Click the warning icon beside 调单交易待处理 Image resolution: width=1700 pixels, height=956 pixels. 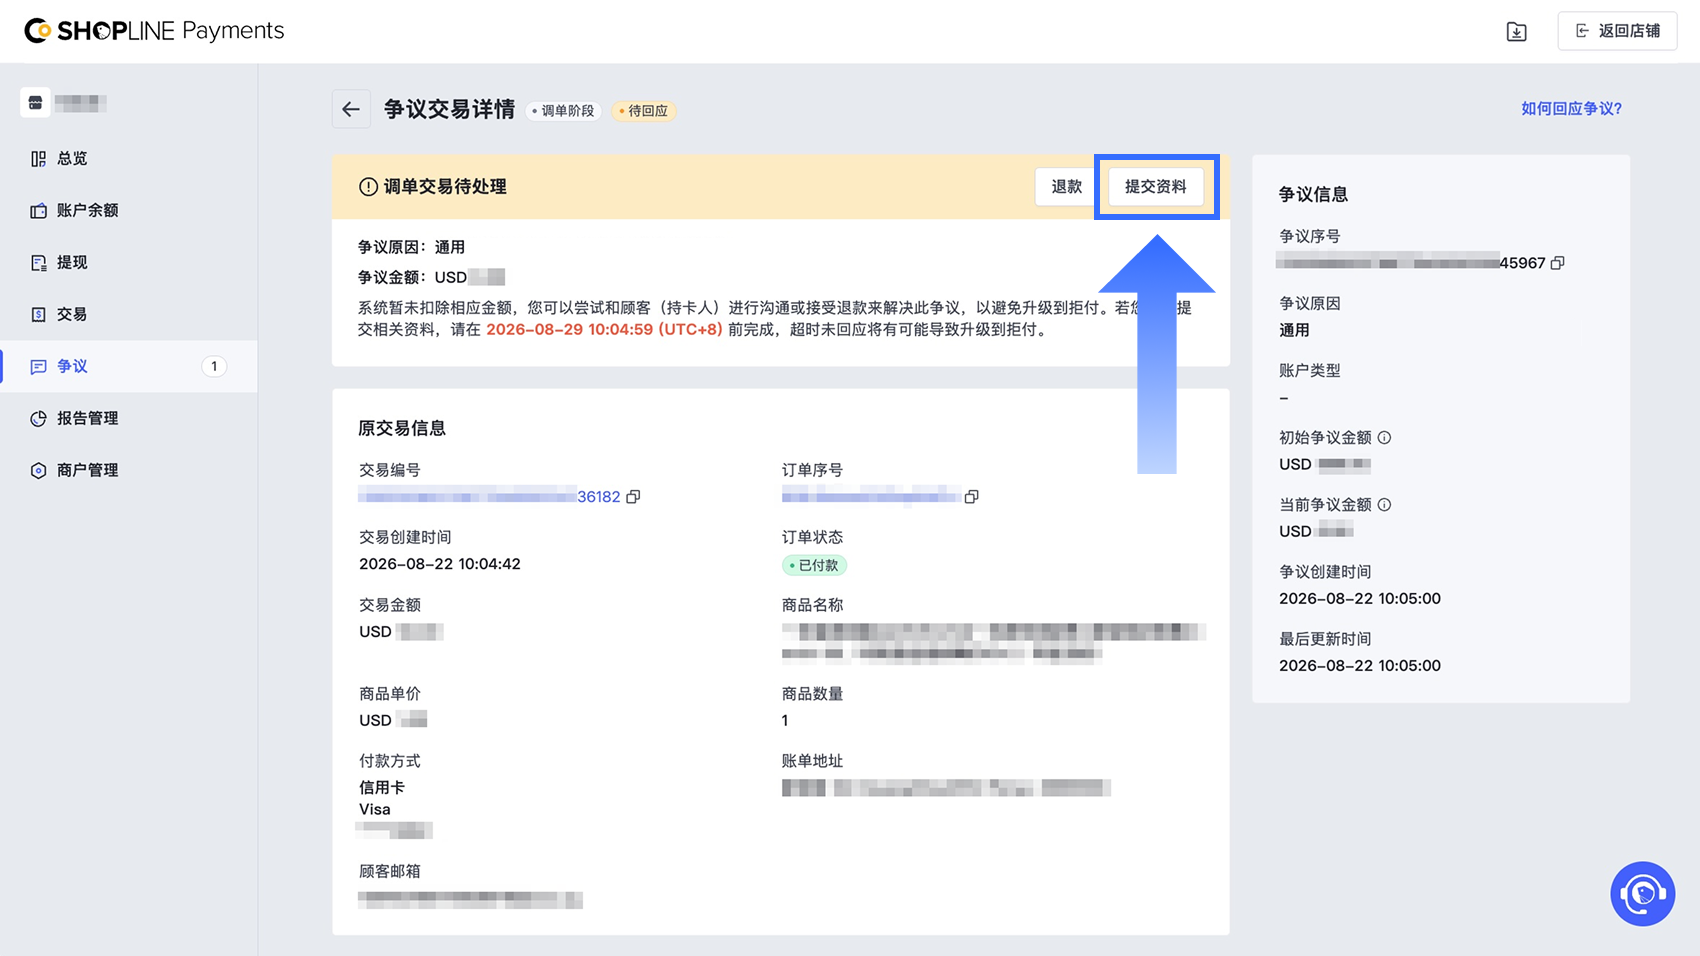click(x=368, y=187)
